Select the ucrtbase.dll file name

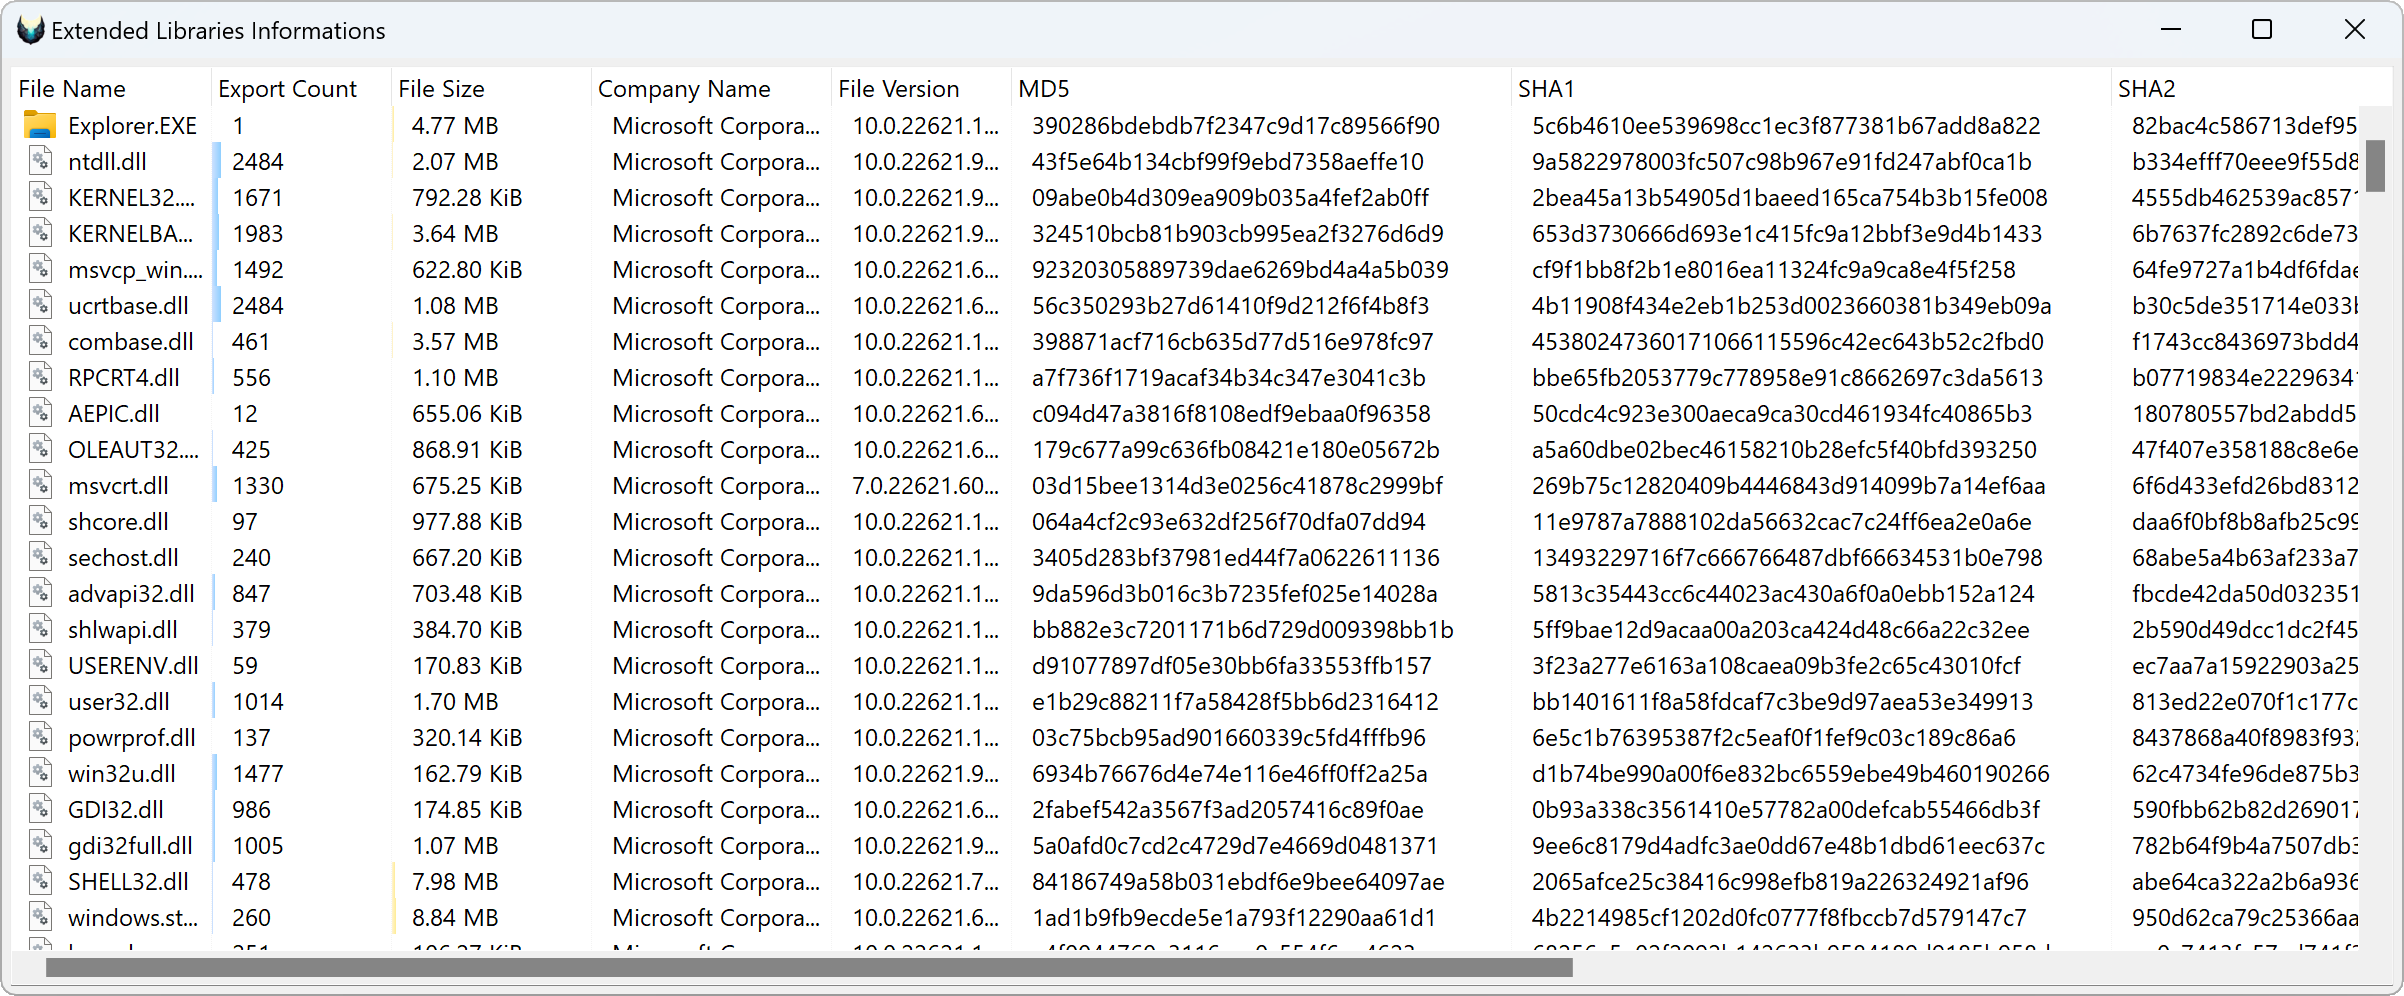[x=128, y=305]
